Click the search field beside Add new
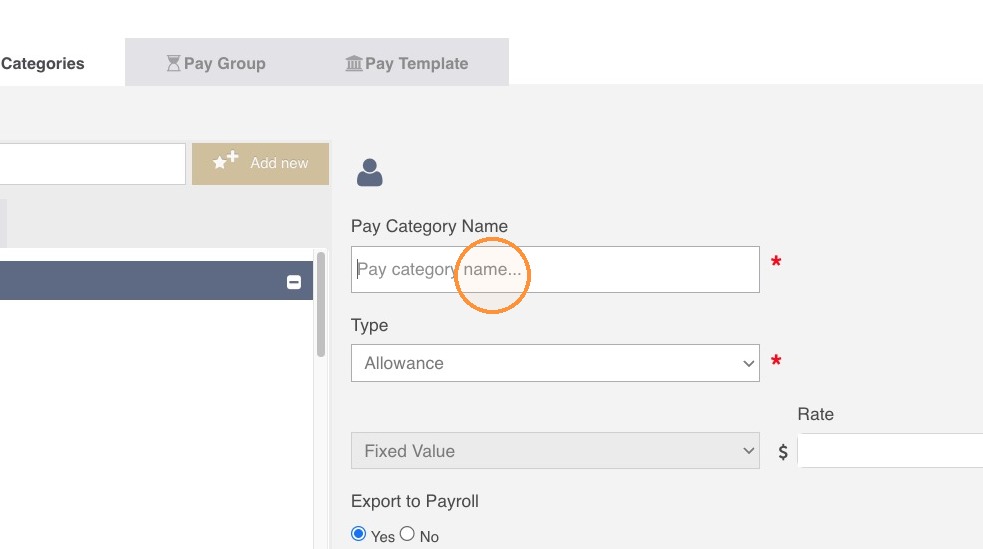The image size is (983, 549). 92,164
